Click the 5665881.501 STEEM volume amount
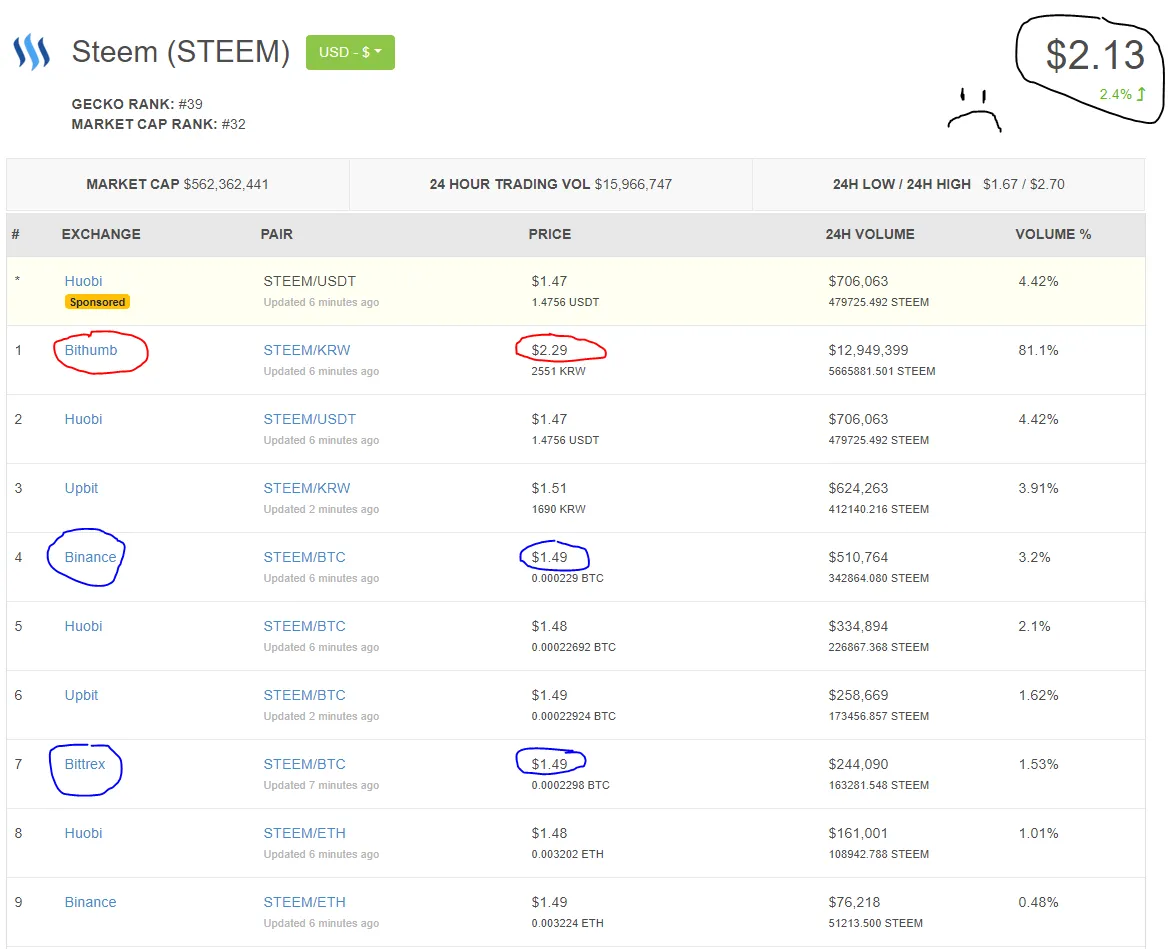 tap(881, 371)
